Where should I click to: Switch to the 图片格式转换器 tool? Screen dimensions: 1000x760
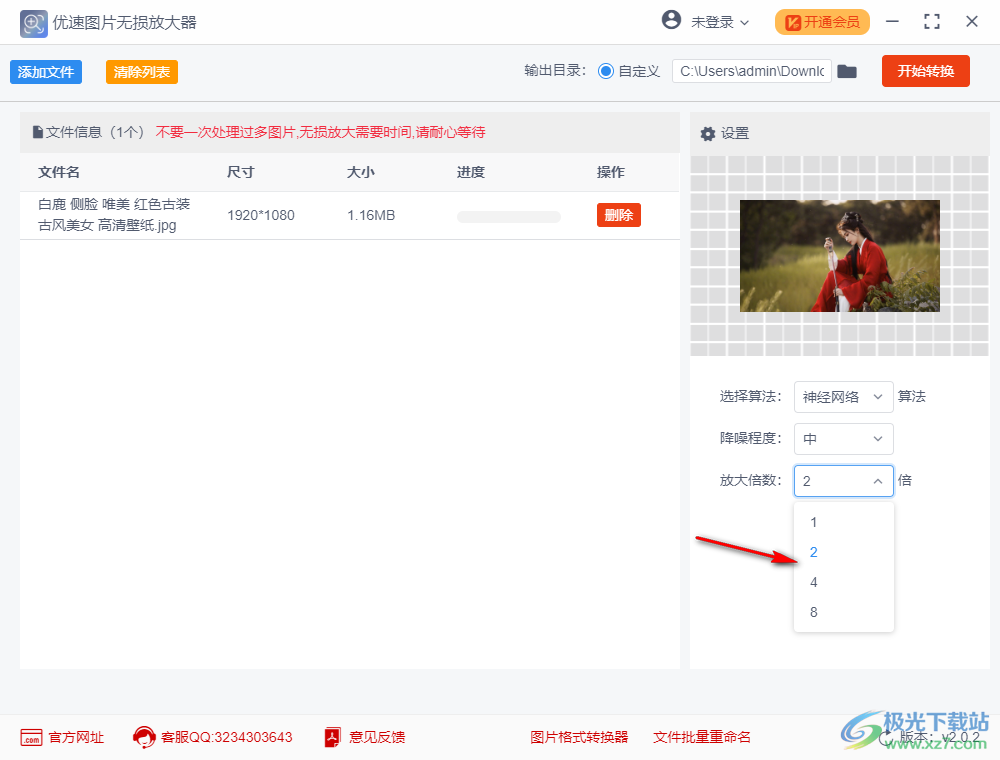579,737
